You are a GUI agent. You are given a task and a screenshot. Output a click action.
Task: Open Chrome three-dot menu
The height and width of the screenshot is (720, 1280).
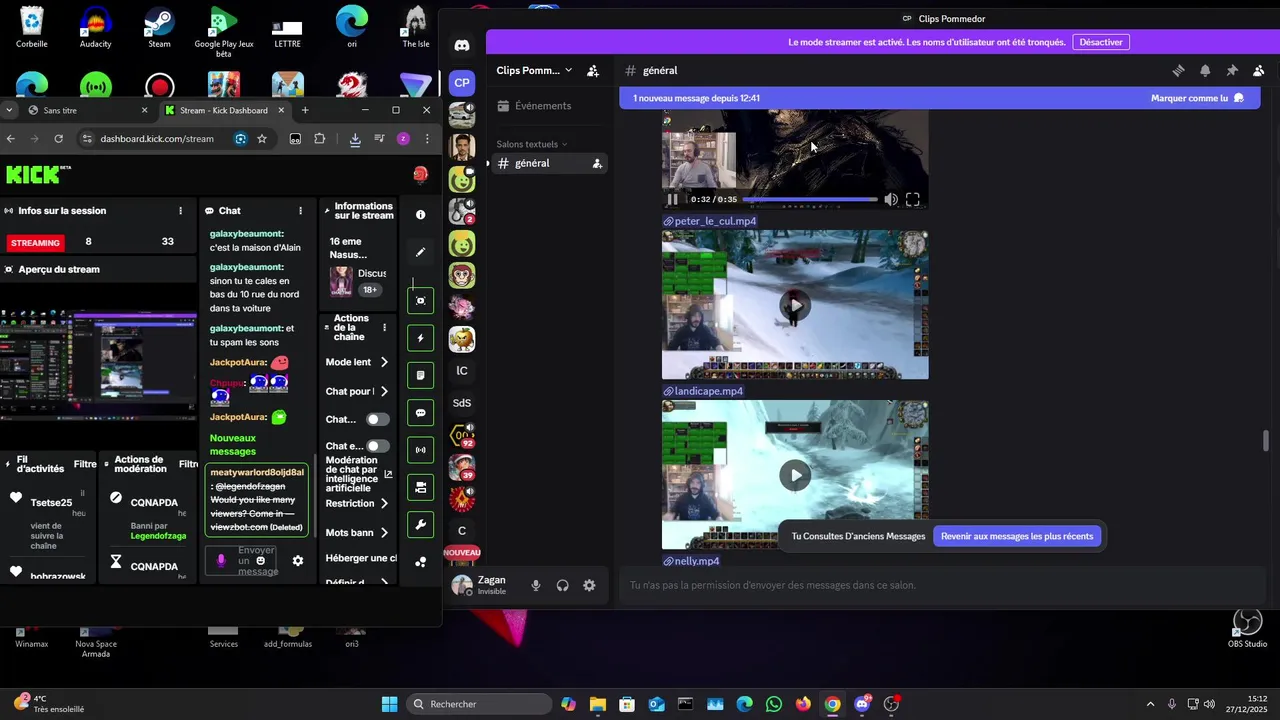[x=427, y=139]
